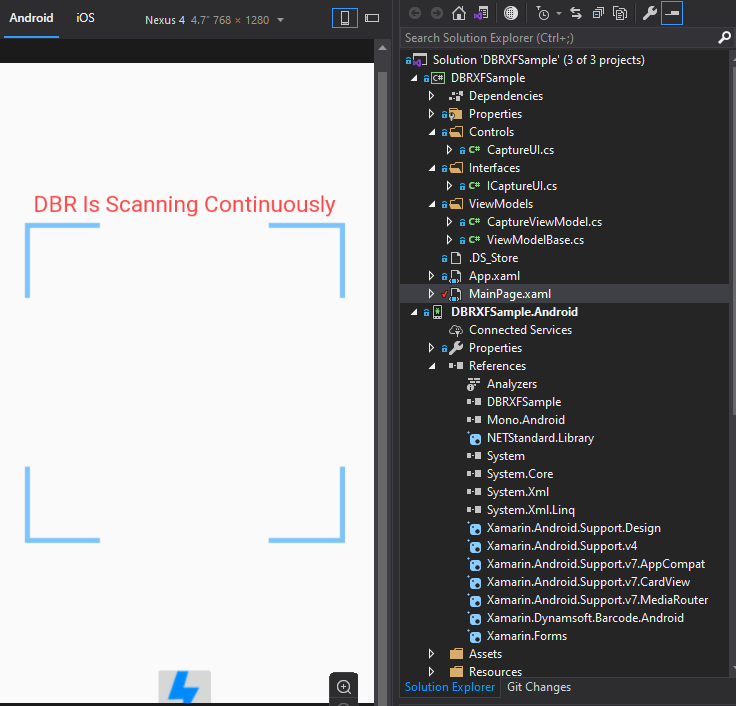Click Sync with Active Document icon
The image size is (736, 706).
pos(576,13)
